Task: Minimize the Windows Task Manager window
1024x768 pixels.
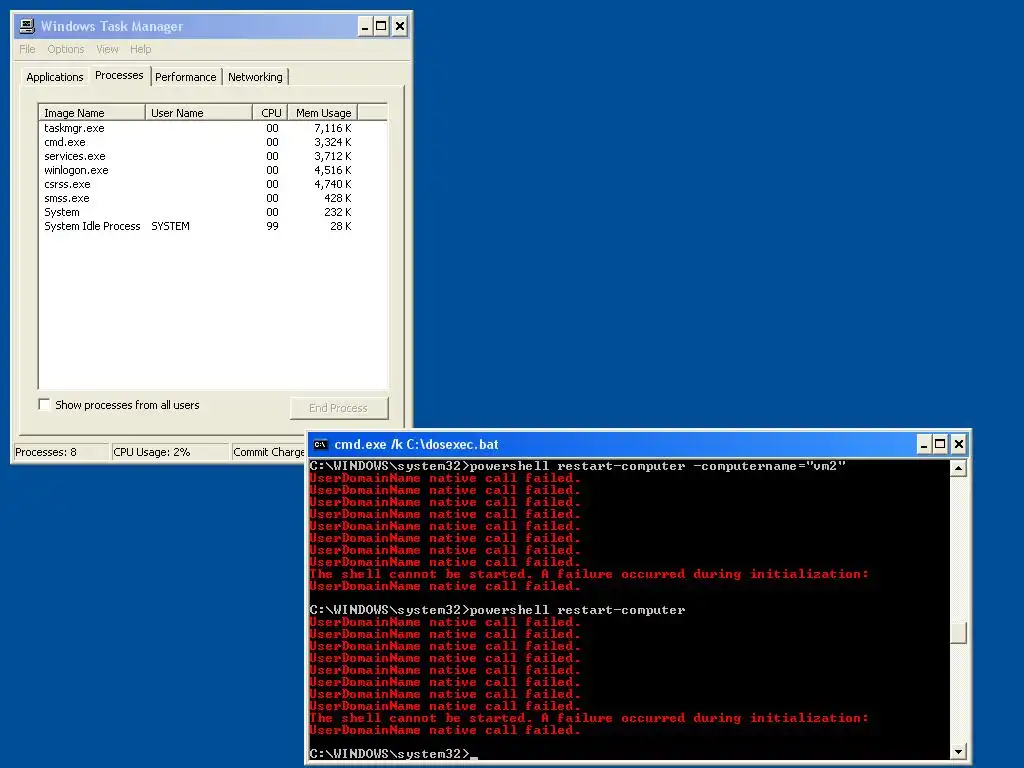Action: click(365, 26)
